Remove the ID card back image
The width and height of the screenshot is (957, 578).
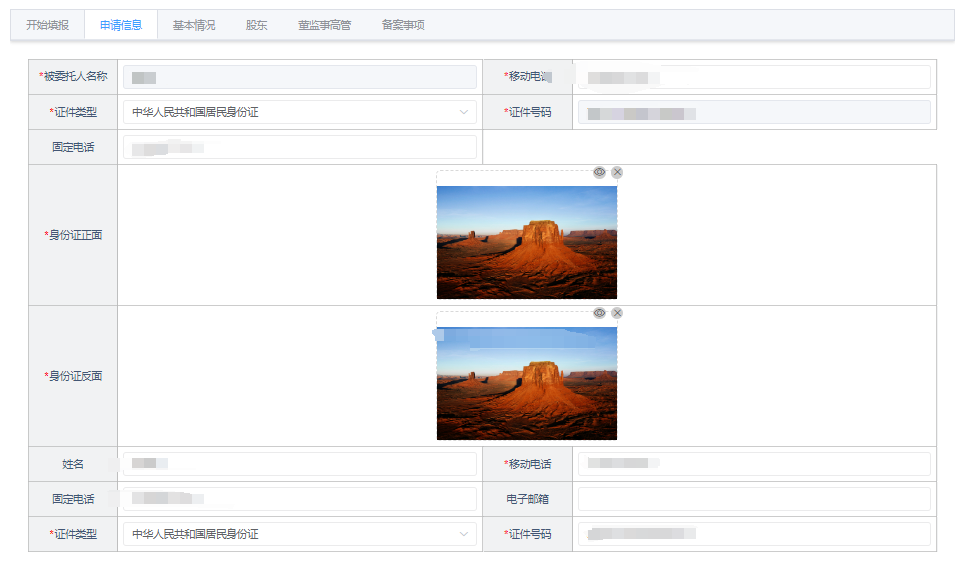coord(617,313)
